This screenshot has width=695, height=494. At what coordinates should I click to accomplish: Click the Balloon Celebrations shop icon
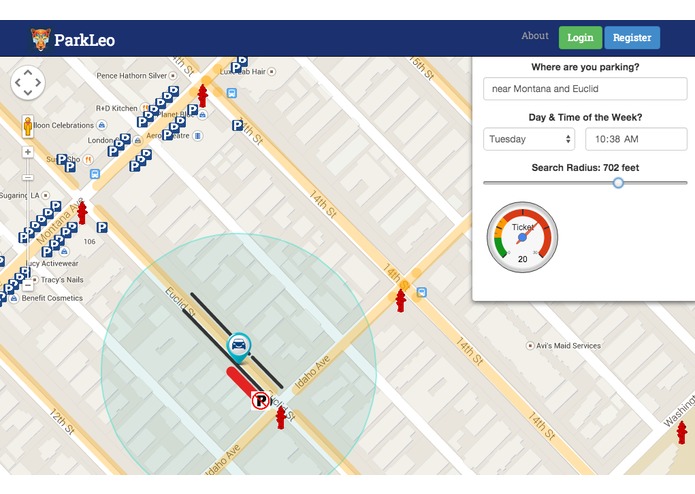102,125
